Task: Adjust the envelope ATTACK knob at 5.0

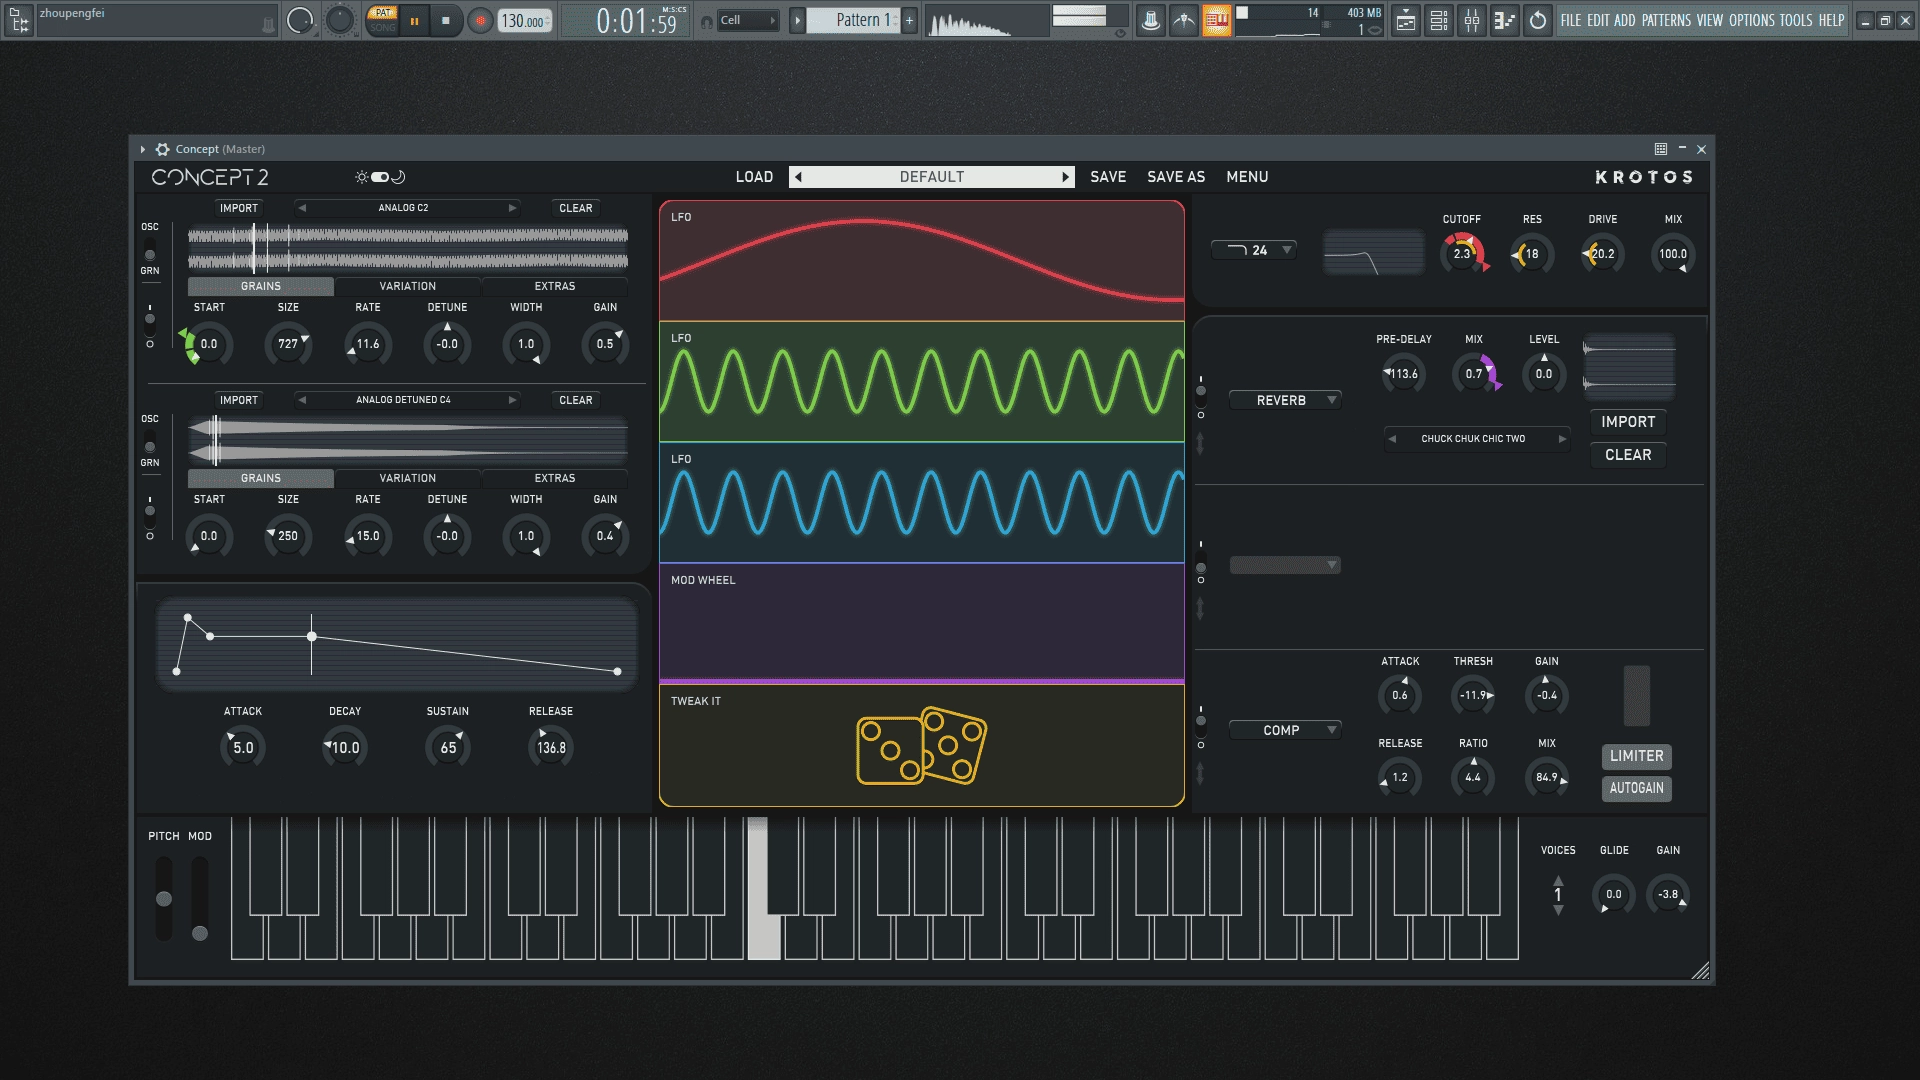Action: coord(243,747)
